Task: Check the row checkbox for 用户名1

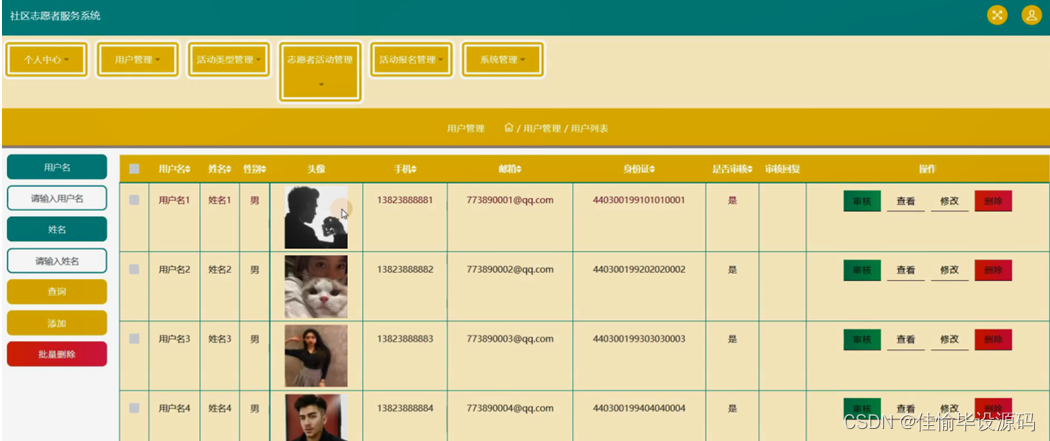Action: 134,199
